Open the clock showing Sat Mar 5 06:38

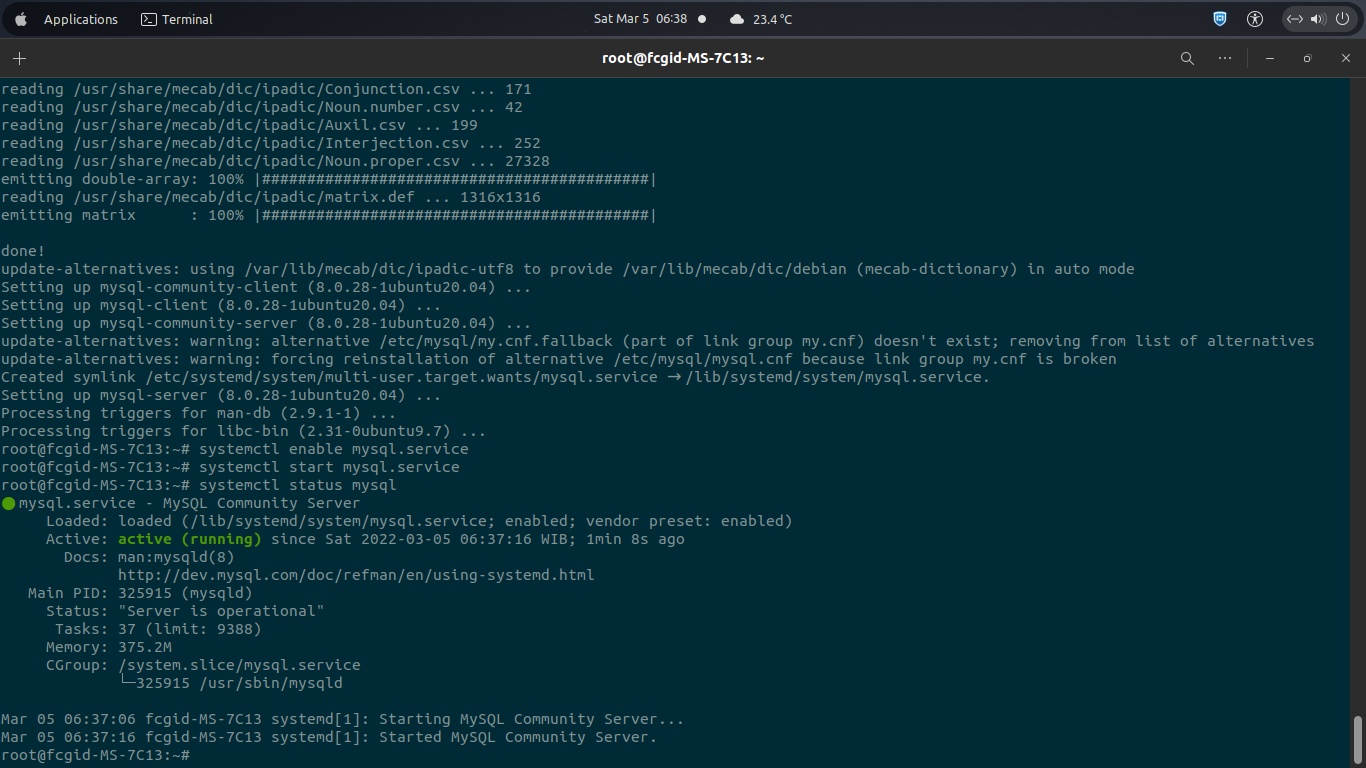coord(640,19)
